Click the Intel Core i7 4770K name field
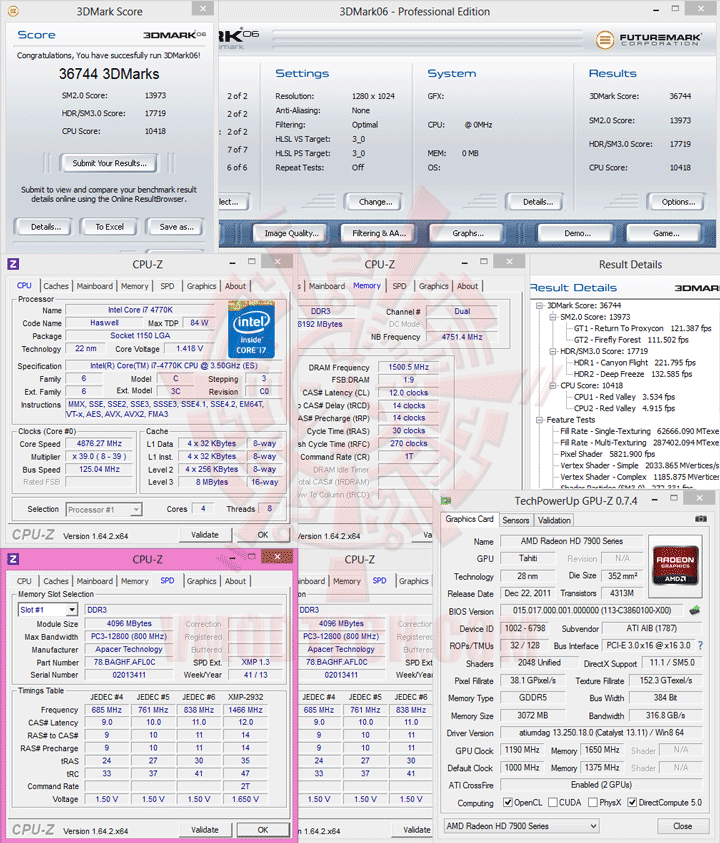 (140, 310)
